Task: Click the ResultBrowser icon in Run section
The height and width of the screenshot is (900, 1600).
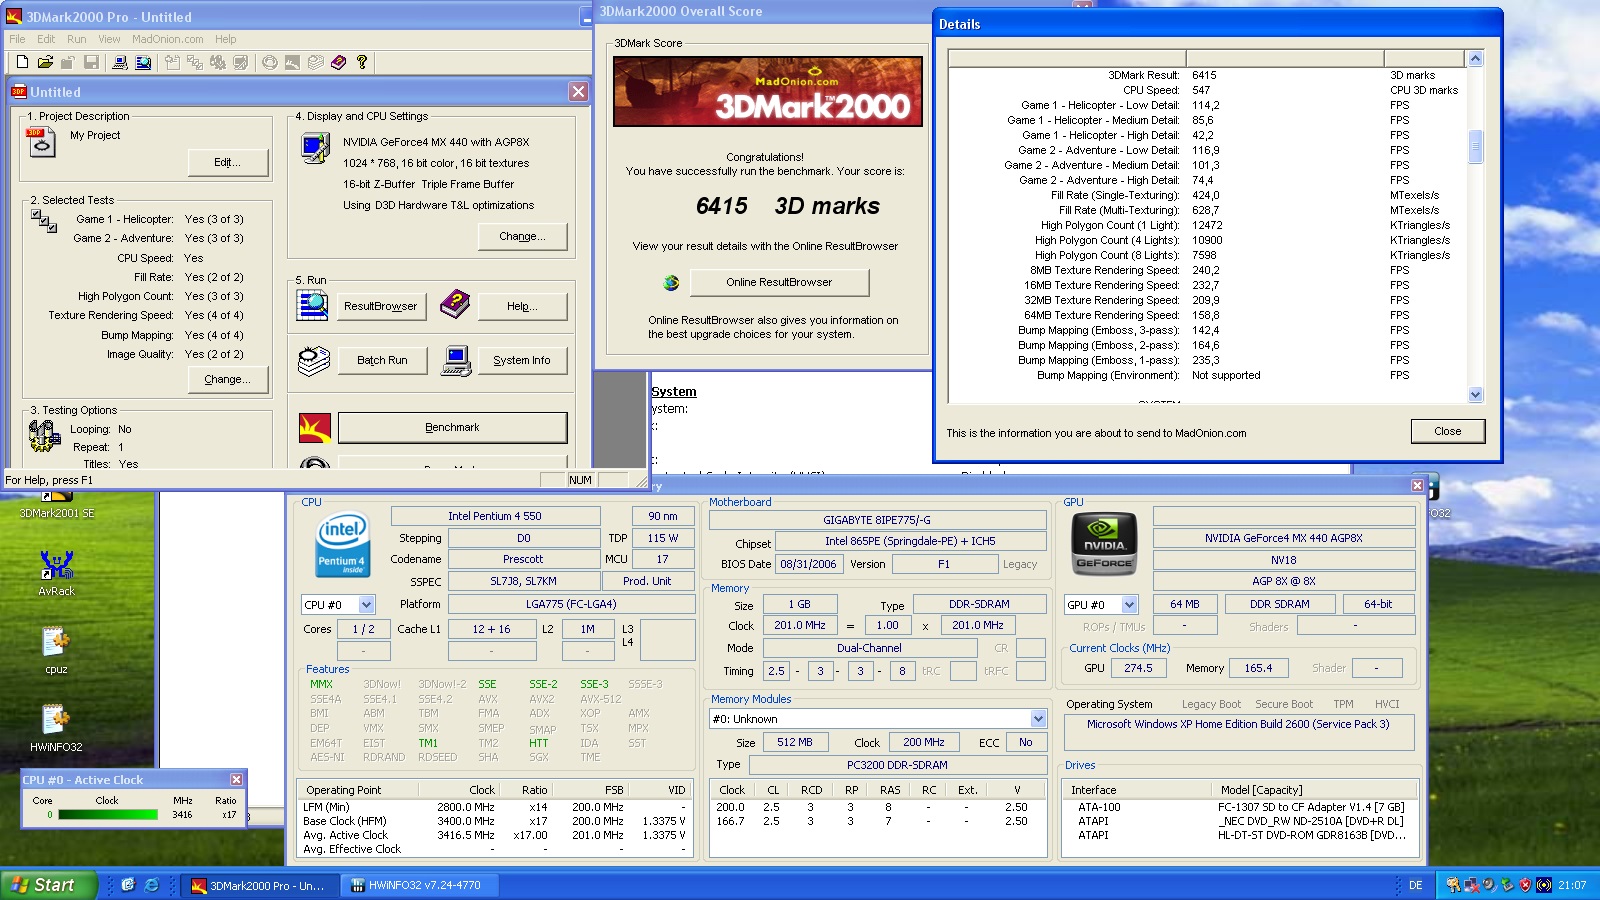Action: coord(312,304)
